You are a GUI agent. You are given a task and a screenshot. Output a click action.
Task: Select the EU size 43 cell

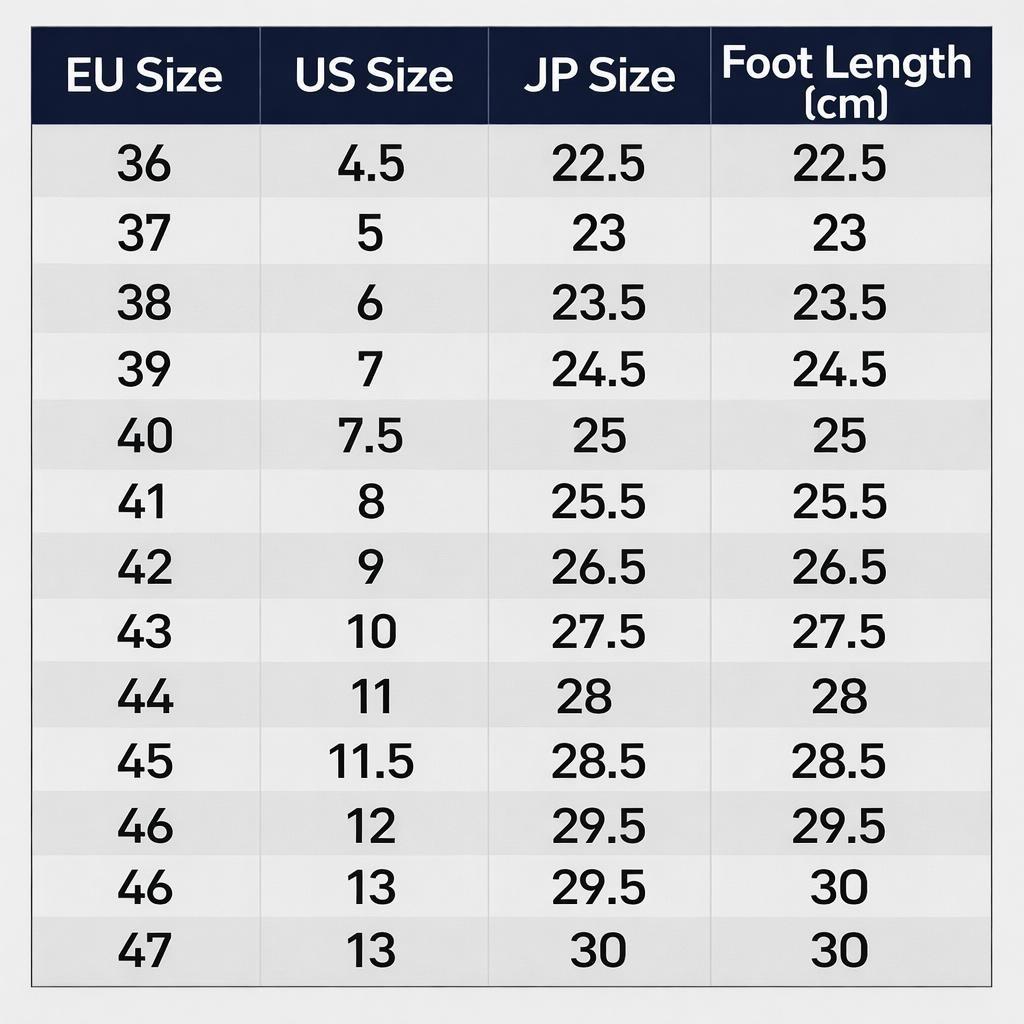pos(144,632)
